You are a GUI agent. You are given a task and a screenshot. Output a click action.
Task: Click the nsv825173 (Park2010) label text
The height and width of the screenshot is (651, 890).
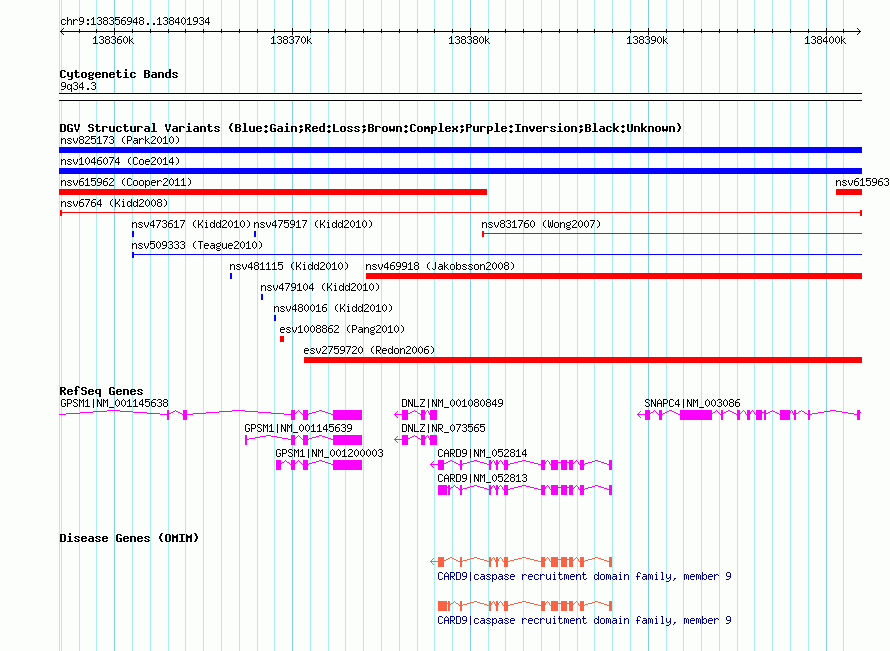click(x=120, y=140)
